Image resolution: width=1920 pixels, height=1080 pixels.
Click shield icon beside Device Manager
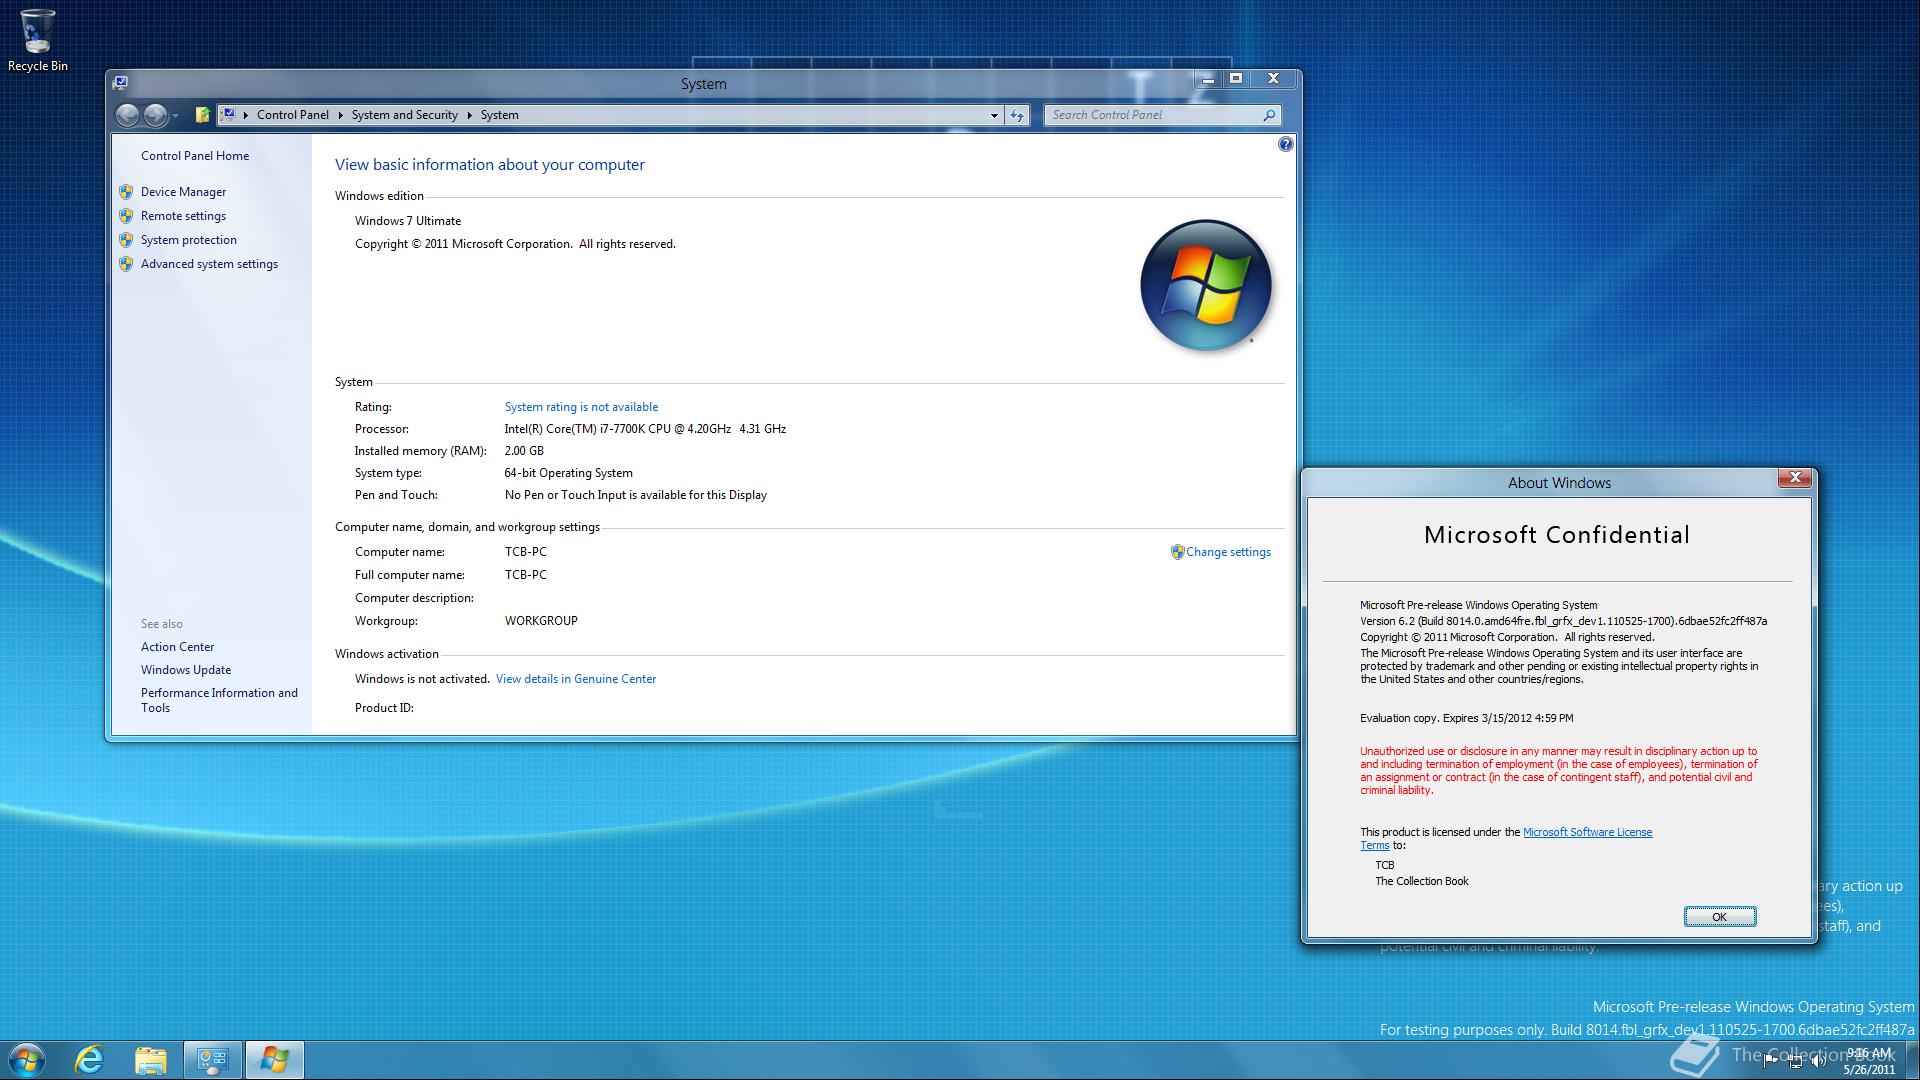[x=126, y=192]
